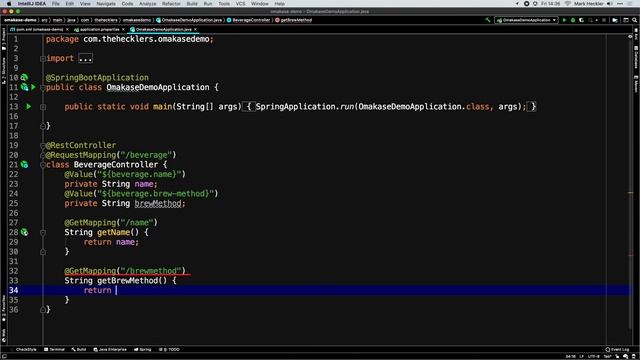Click the brewMethod field name on line 25
Screen dimensions: 640x360
pyautogui.click(x=158, y=203)
